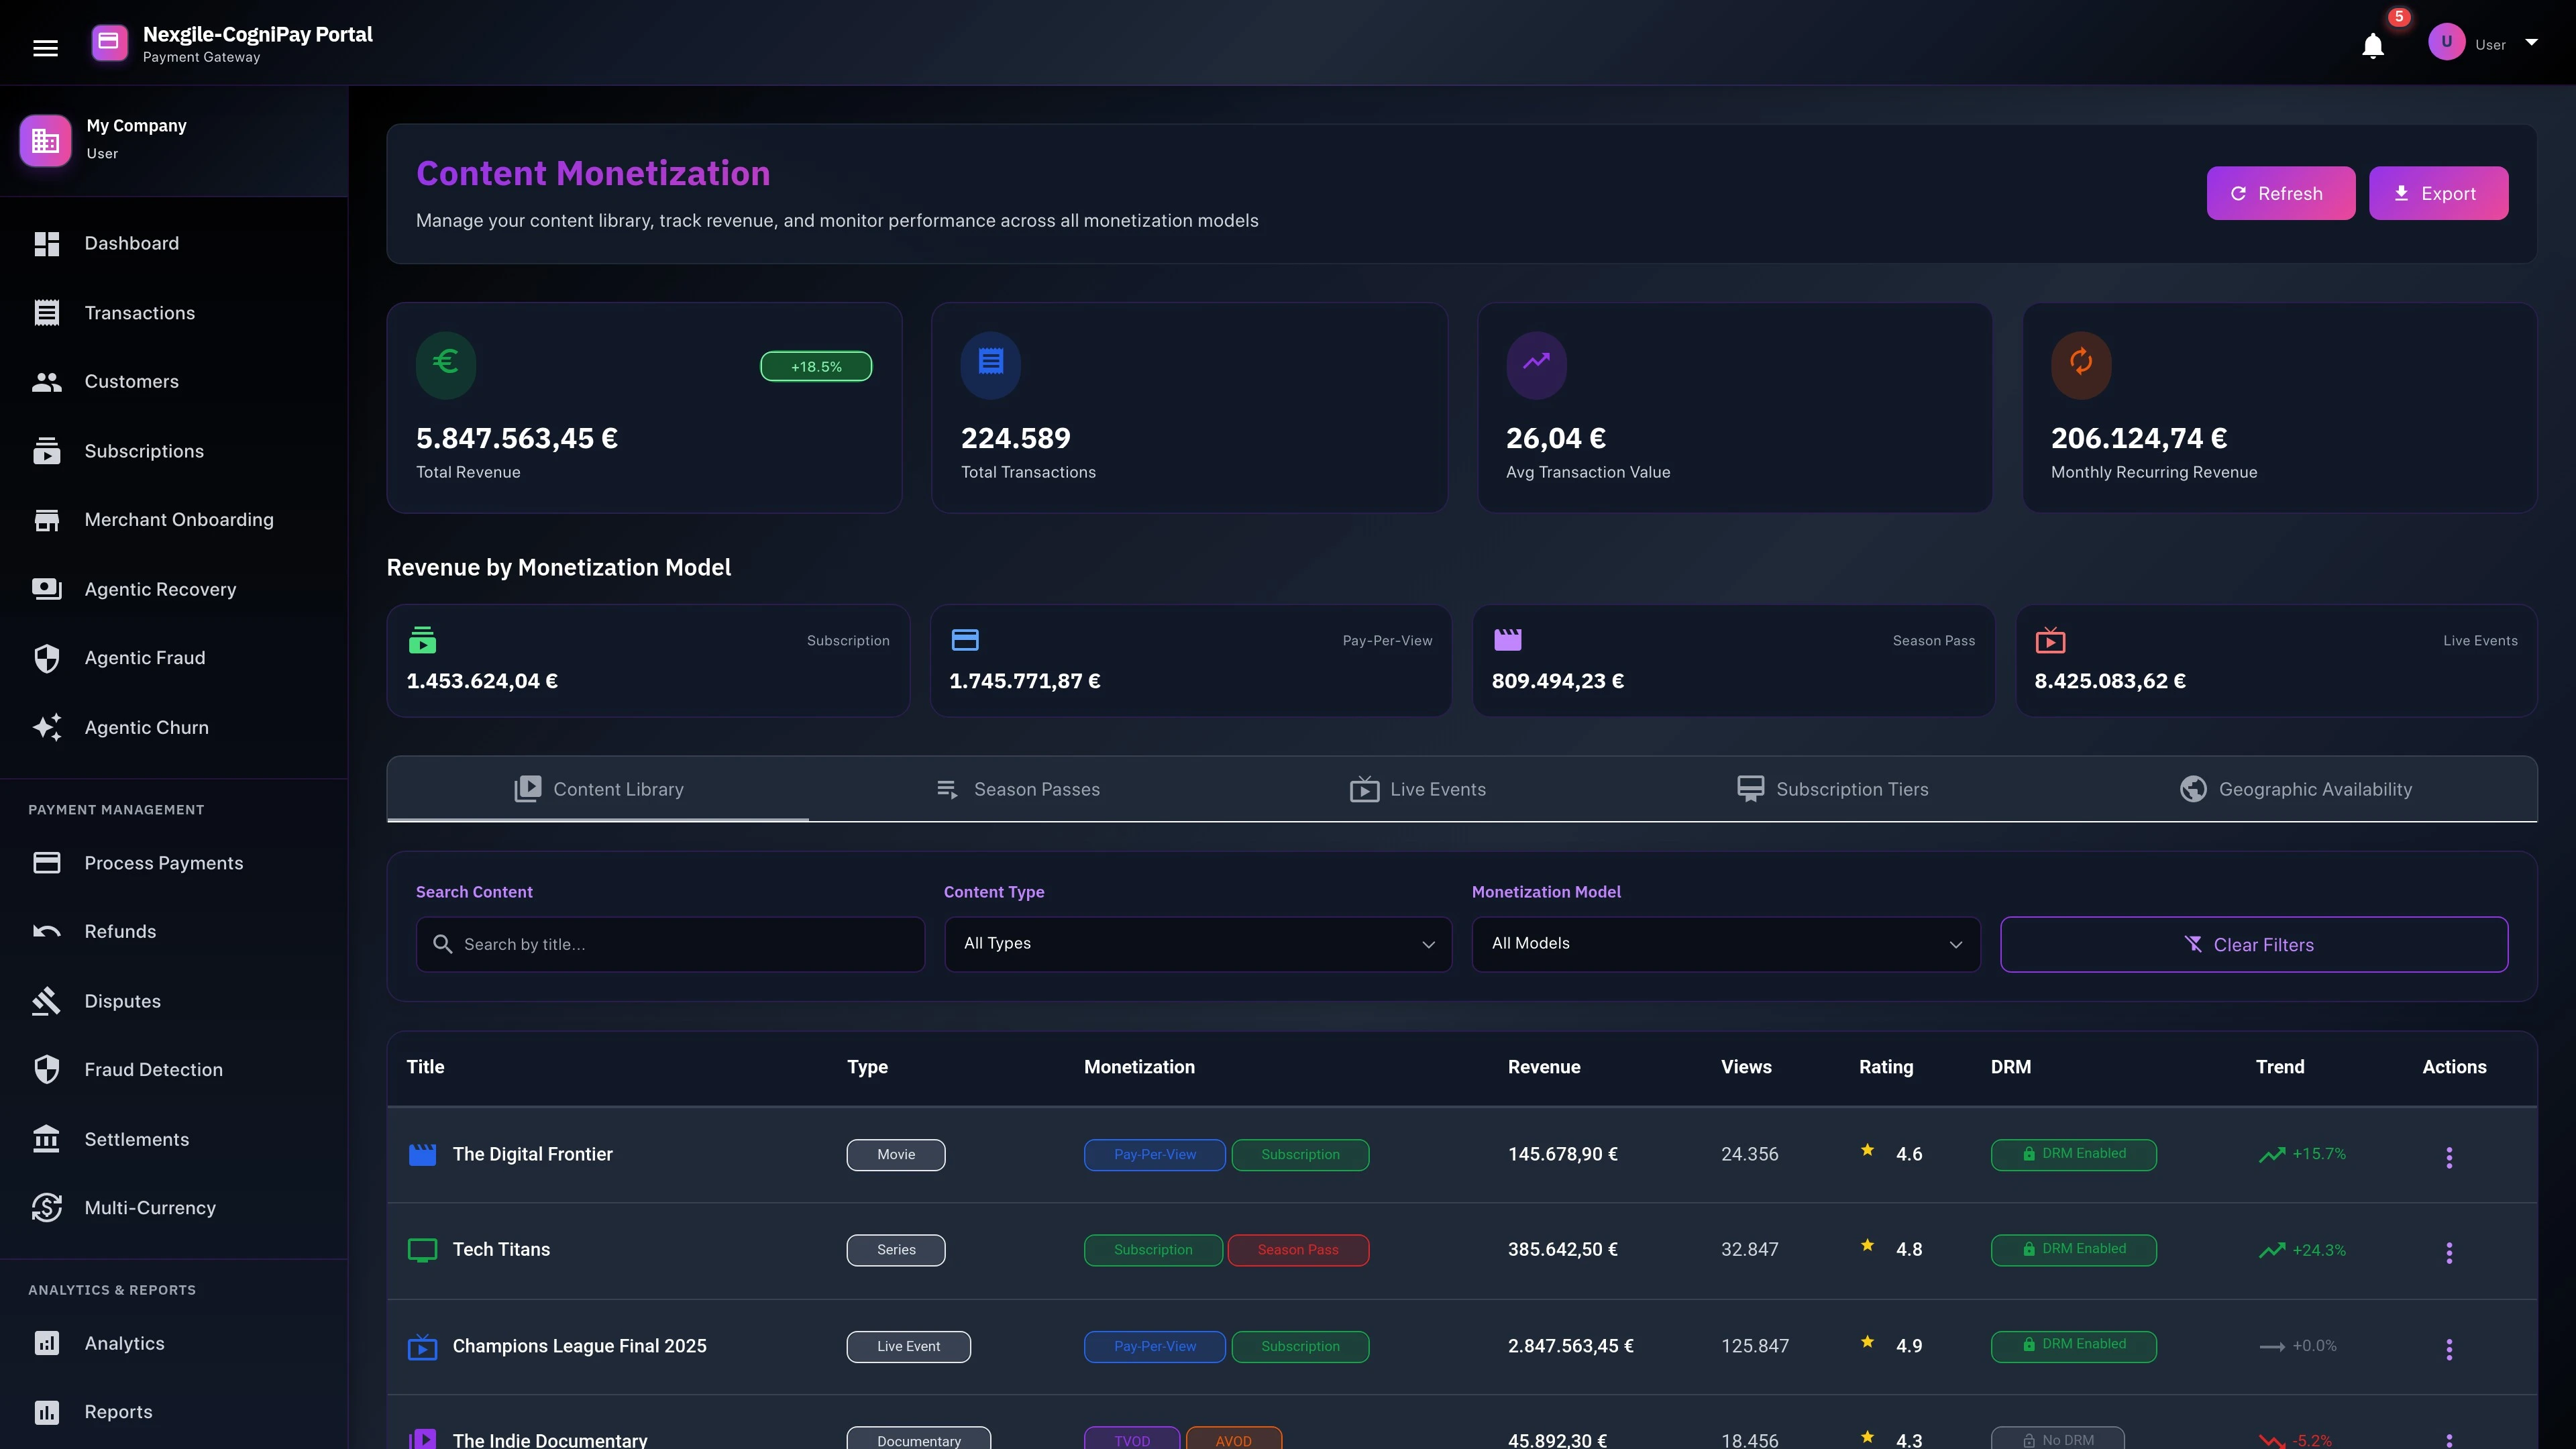Image resolution: width=2576 pixels, height=1449 pixels.
Task: Open the Fraud Detection section
Action: pos(153,1069)
